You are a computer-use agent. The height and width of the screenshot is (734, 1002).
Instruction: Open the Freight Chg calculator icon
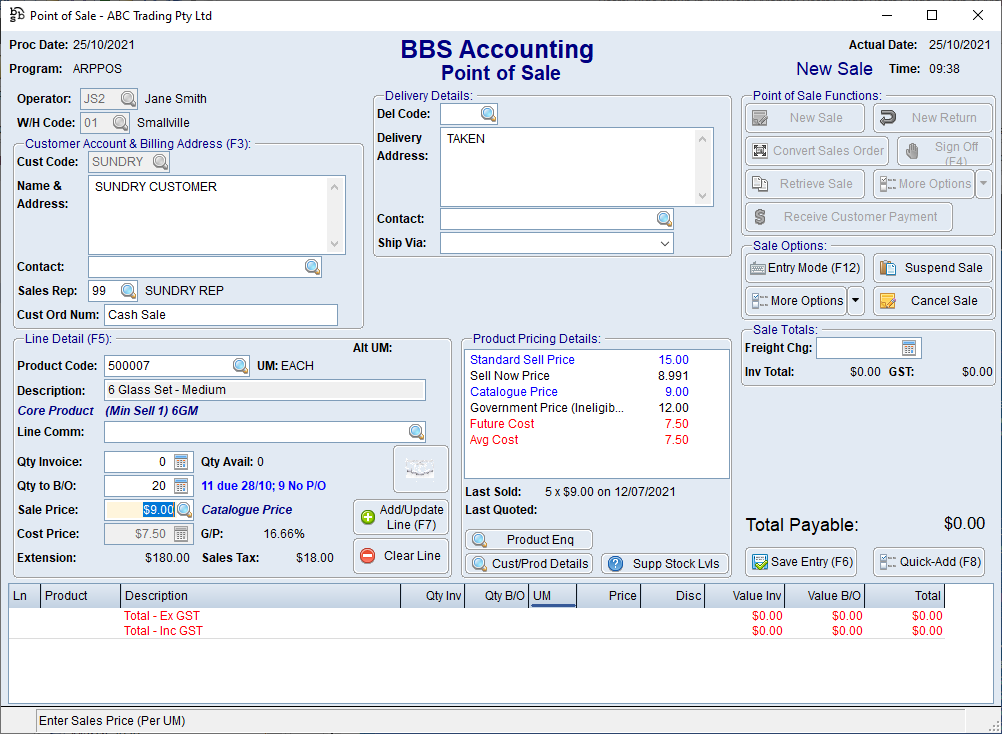pos(908,347)
